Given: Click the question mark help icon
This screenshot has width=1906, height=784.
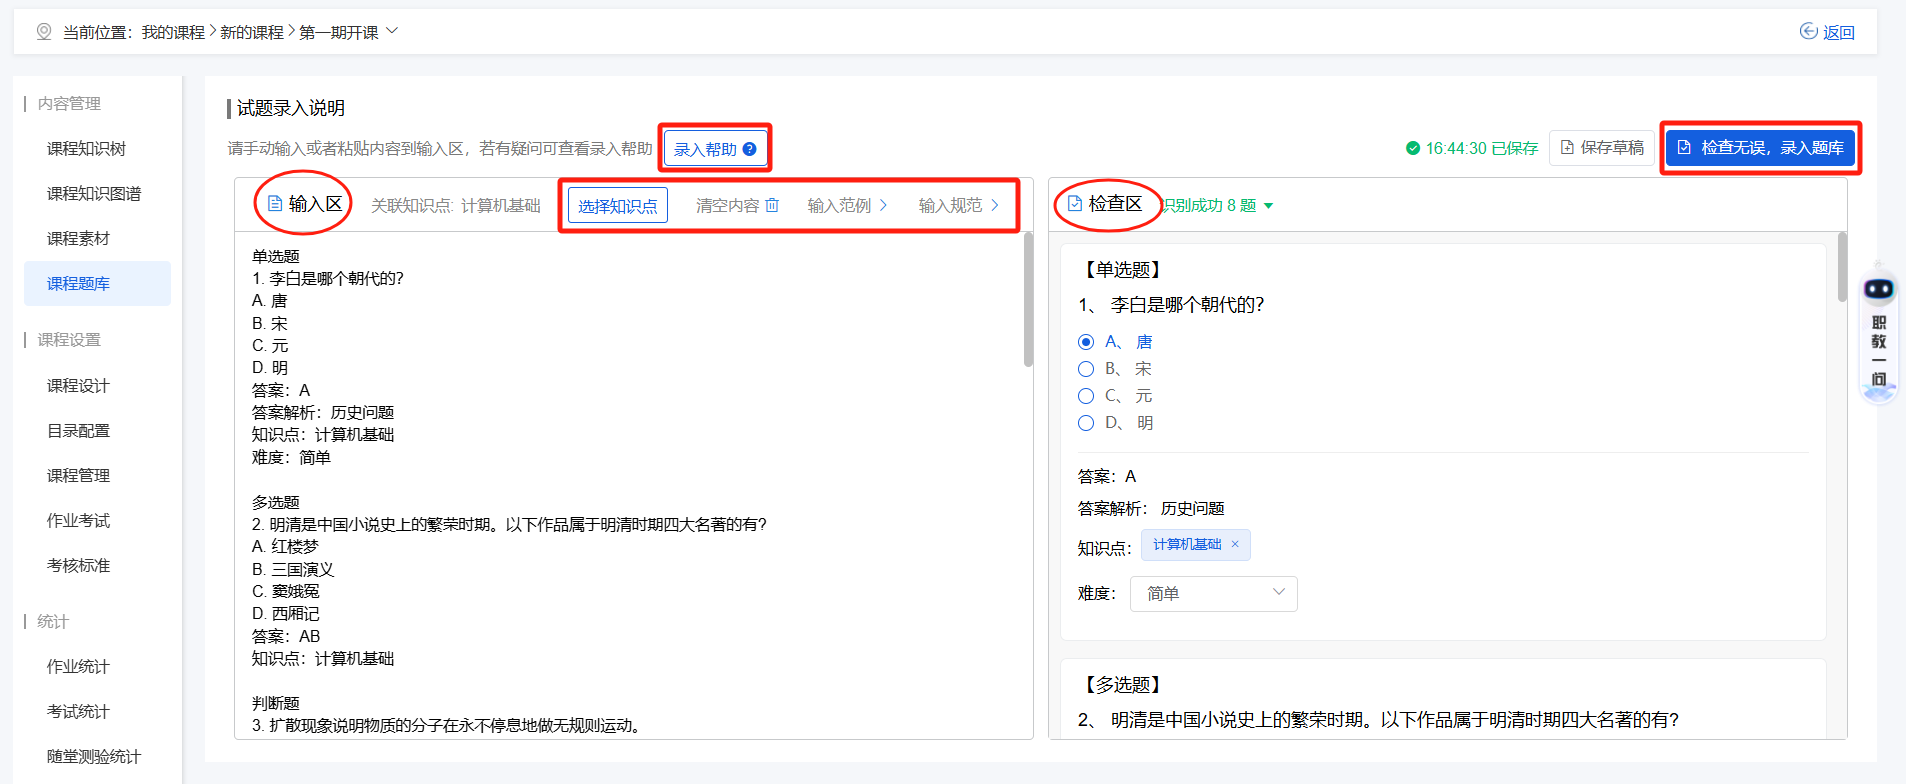Looking at the screenshot, I should pos(749,149).
